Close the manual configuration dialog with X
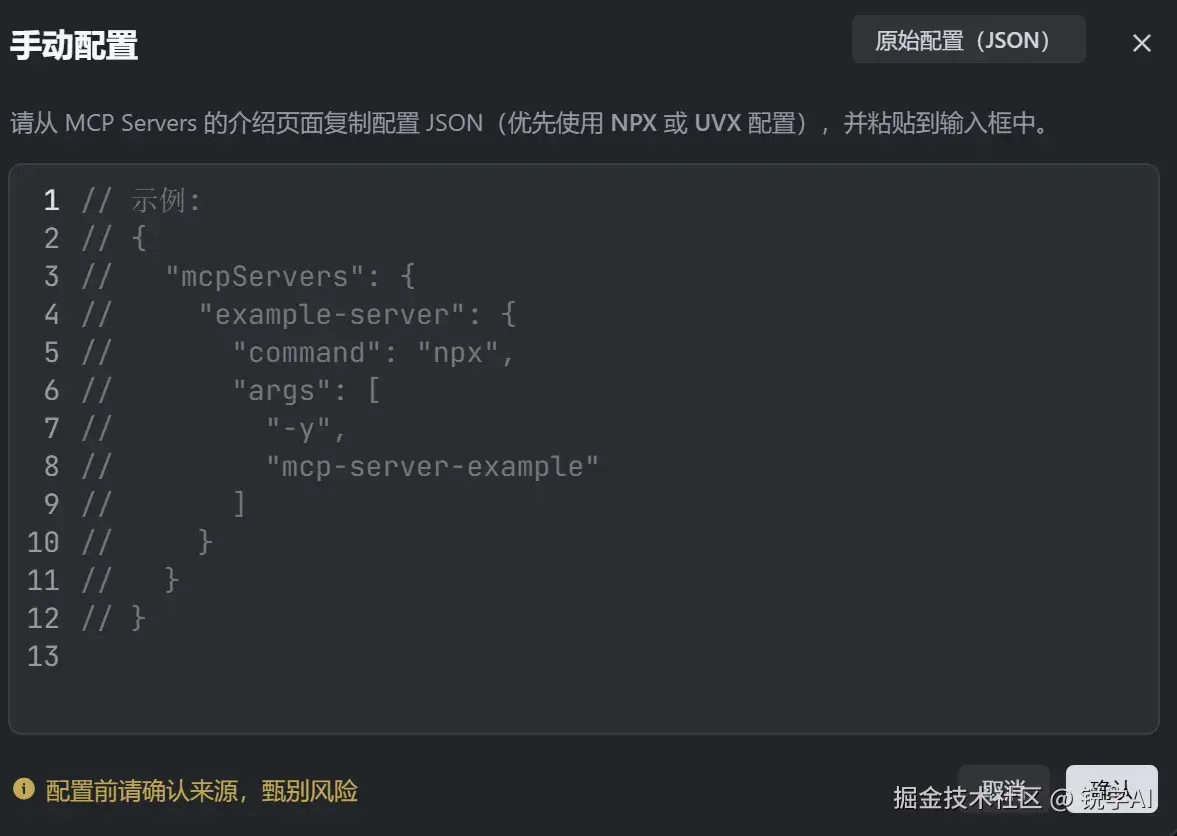The width and height of the screenshot is (1177, 836). point(1141,43)
